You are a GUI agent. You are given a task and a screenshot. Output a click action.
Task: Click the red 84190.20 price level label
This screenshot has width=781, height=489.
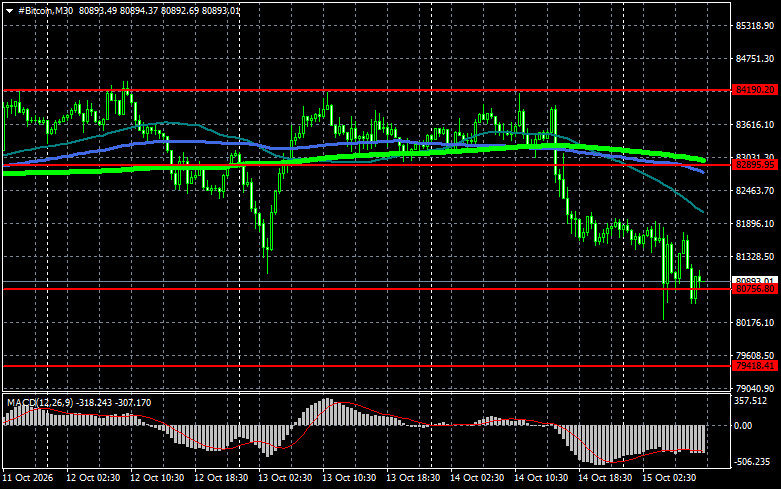pyautogui.click(x=755, y=90)
